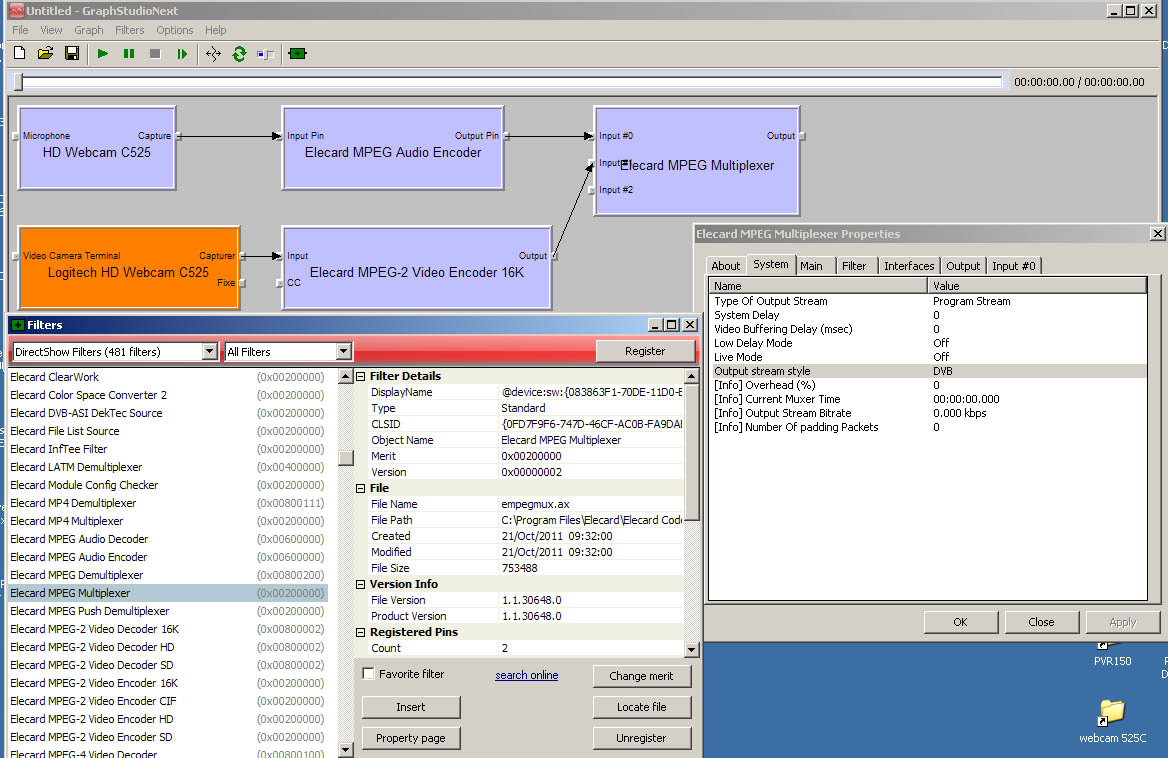The height and width of the screenshot is (758, 1168).
Task: Click the Unregister button
Action: pos(642,739)
